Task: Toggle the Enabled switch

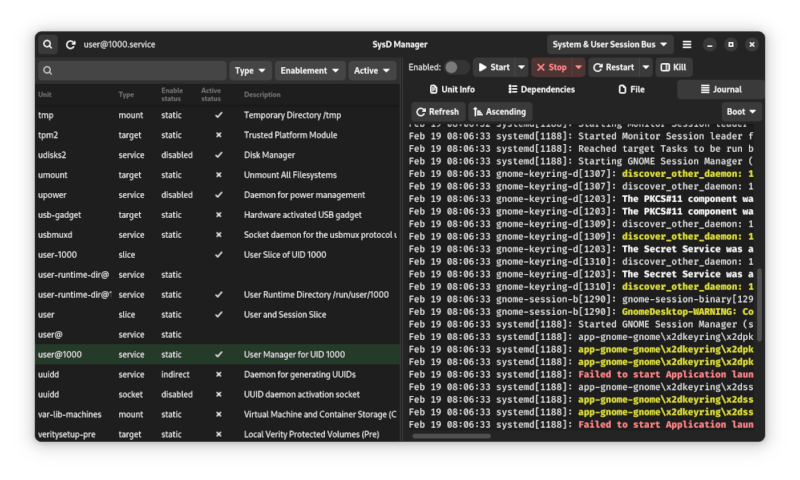Action: 456,68
